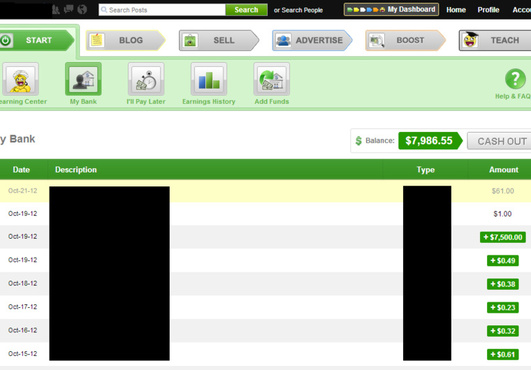Click the chat bubbles icon in top bar
The image size is (531, 370).
point(69,9)
